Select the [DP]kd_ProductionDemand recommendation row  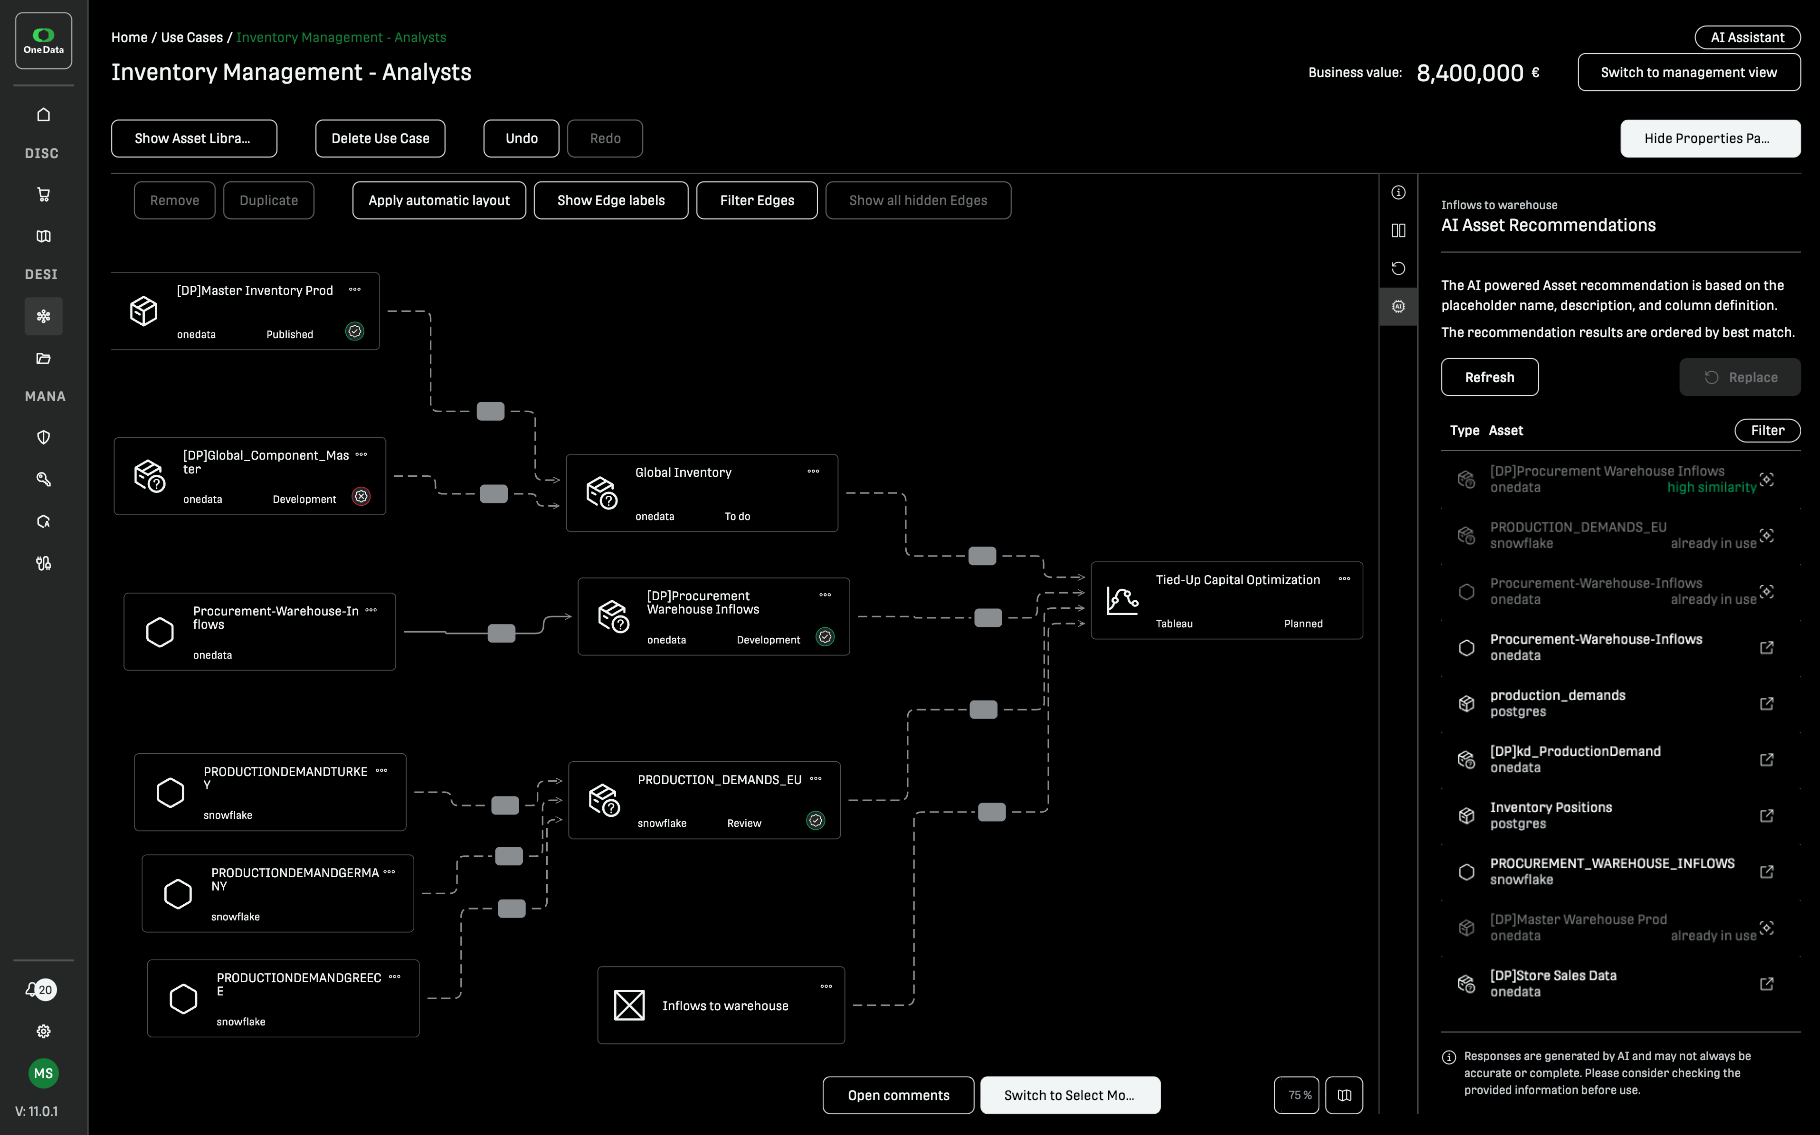tap(1620, 760)
